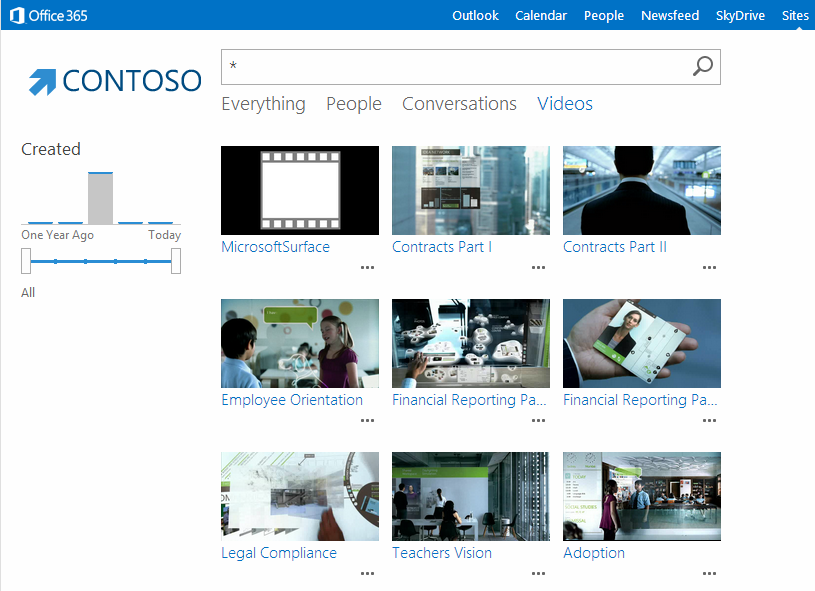This screenshot has height=591, width=815.
Task: Open Calendar in top navigation
Action: point(541,16)
